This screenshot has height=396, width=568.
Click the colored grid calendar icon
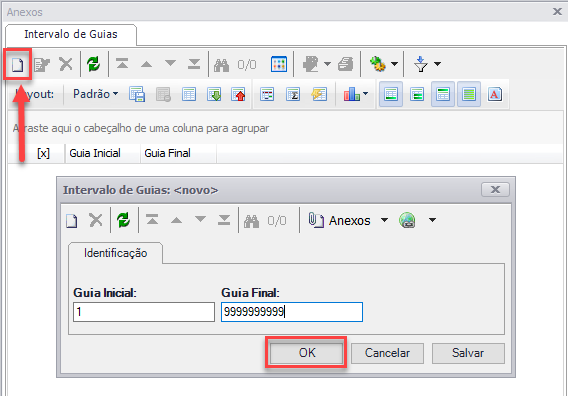[279, 64]
